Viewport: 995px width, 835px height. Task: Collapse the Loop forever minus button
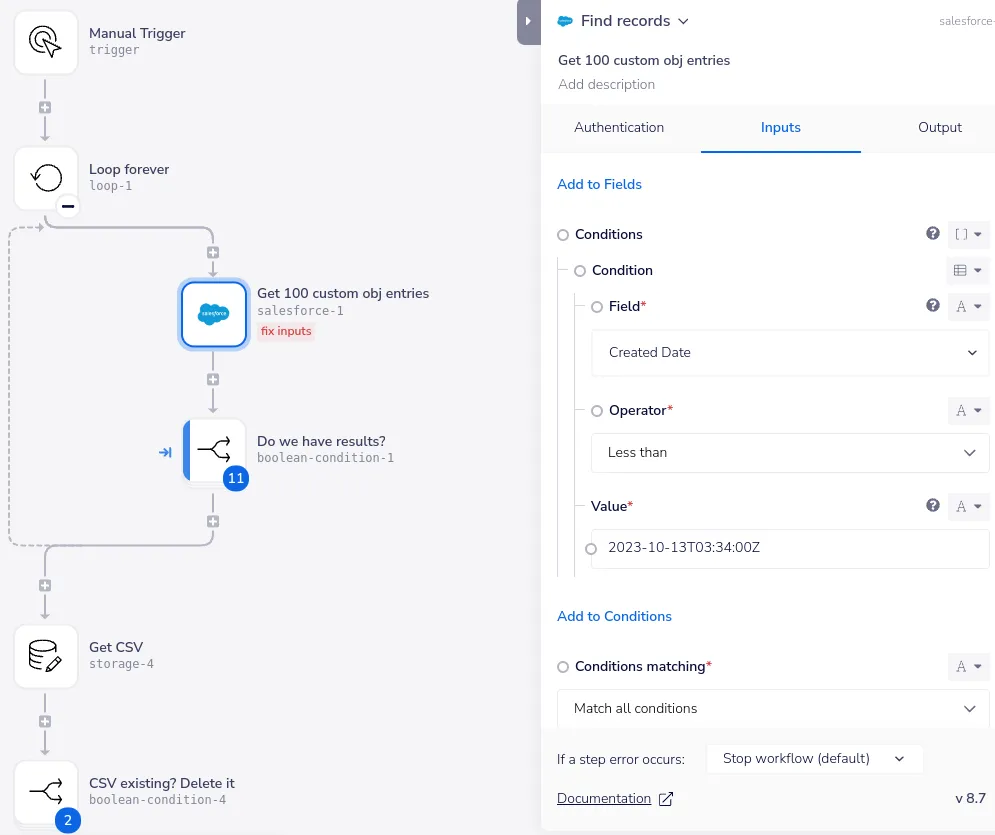pyautogui.click(x=68, y=206)
